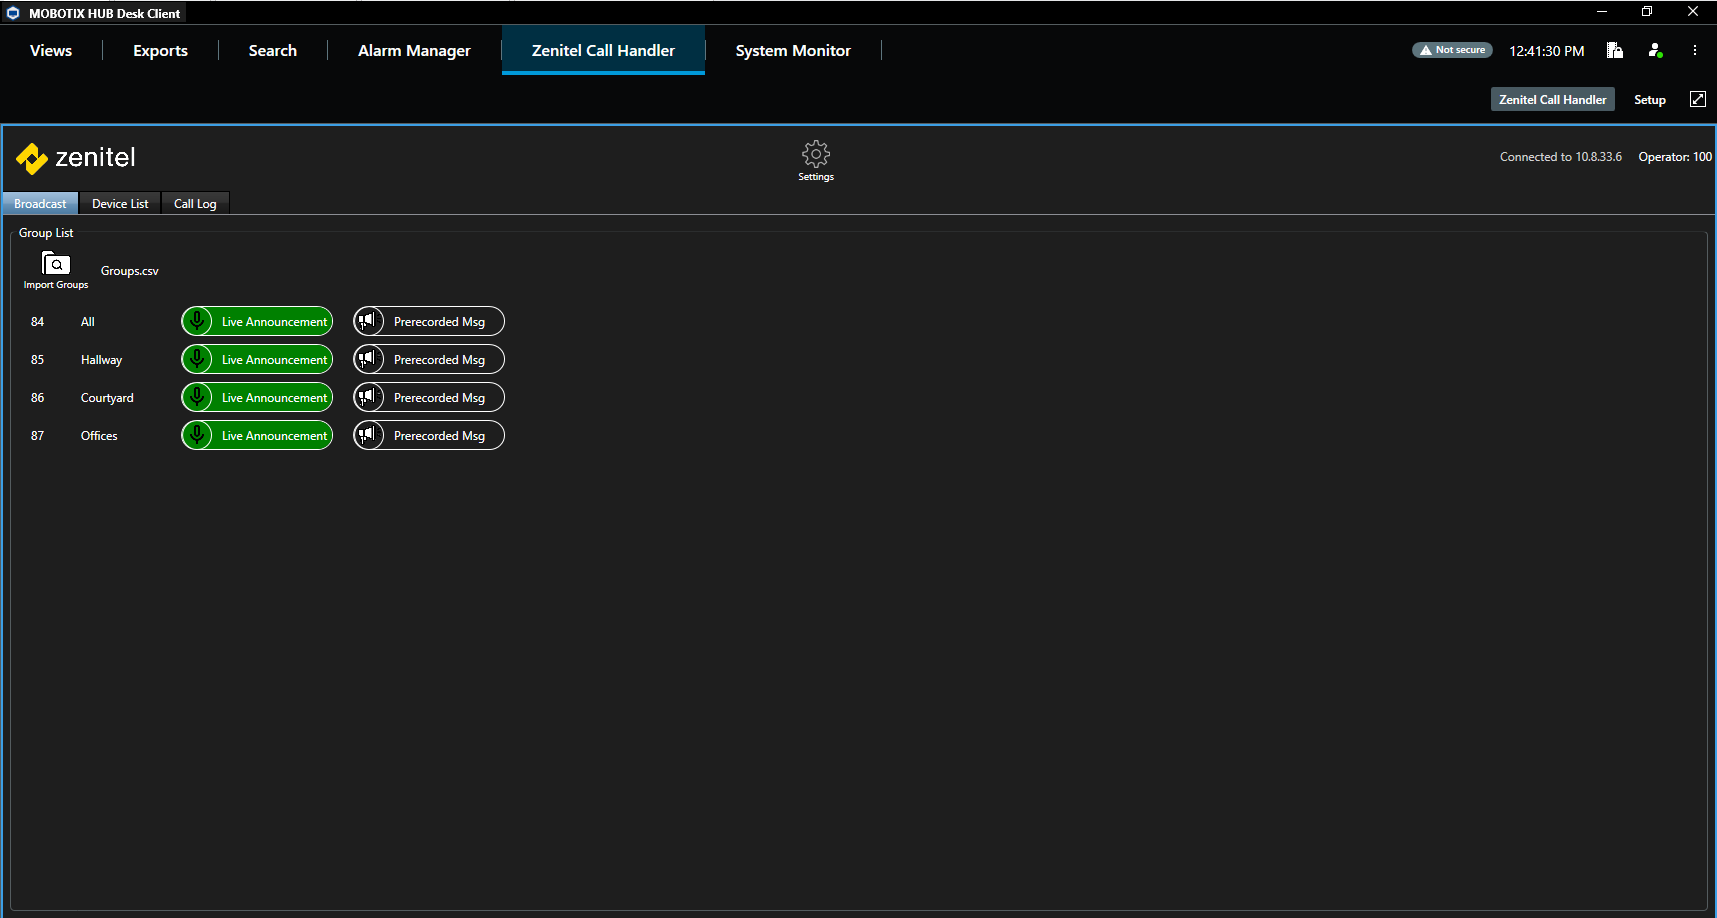
Task: Open the three-dot more options menu
Action: (1695, 50)
